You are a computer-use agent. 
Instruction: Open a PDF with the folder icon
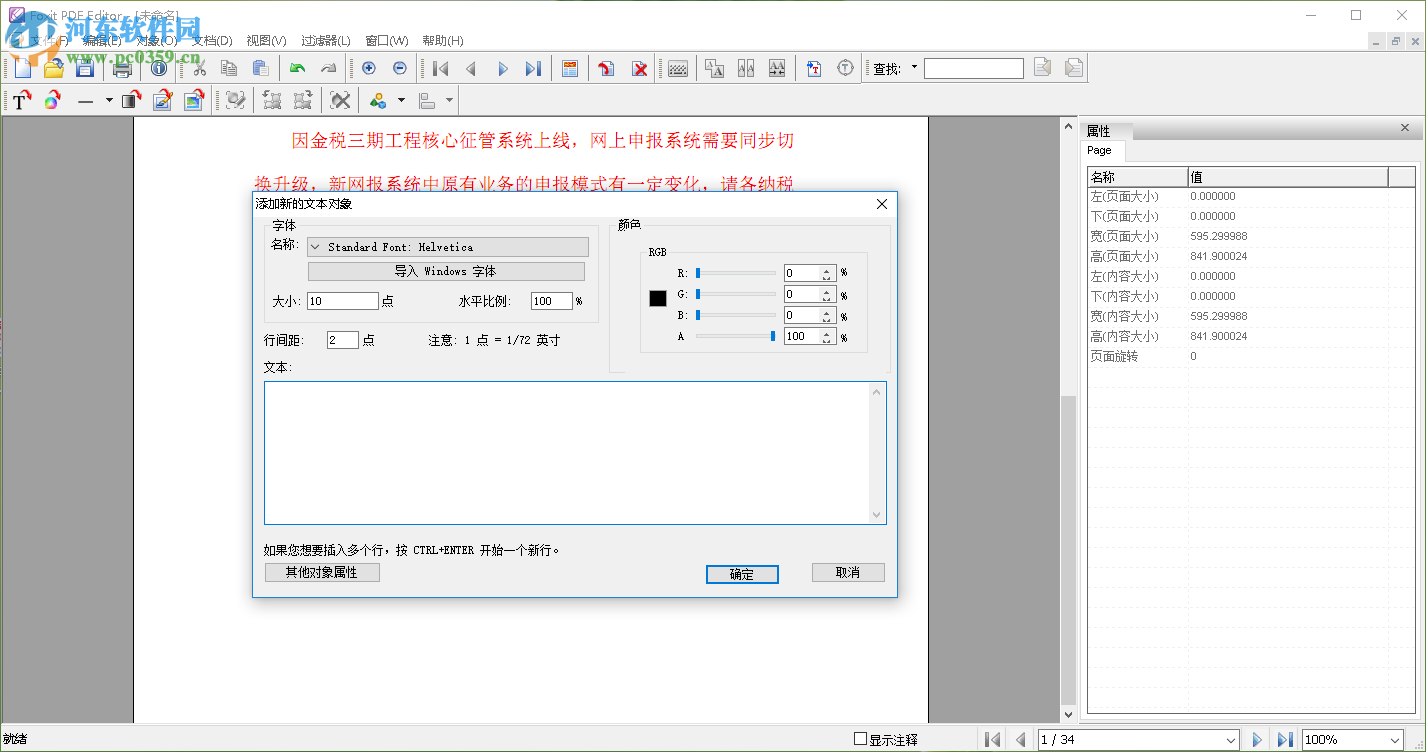pos(53,68)
